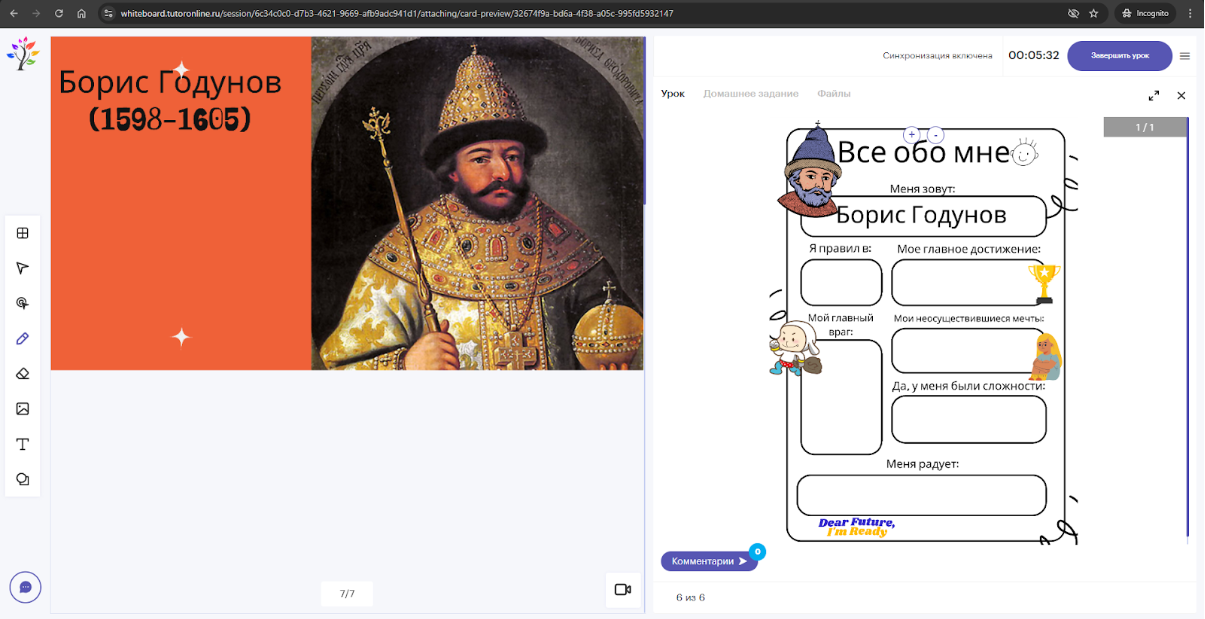Select the eraser tool
1205x619 pixels.
tap(22, 374)
